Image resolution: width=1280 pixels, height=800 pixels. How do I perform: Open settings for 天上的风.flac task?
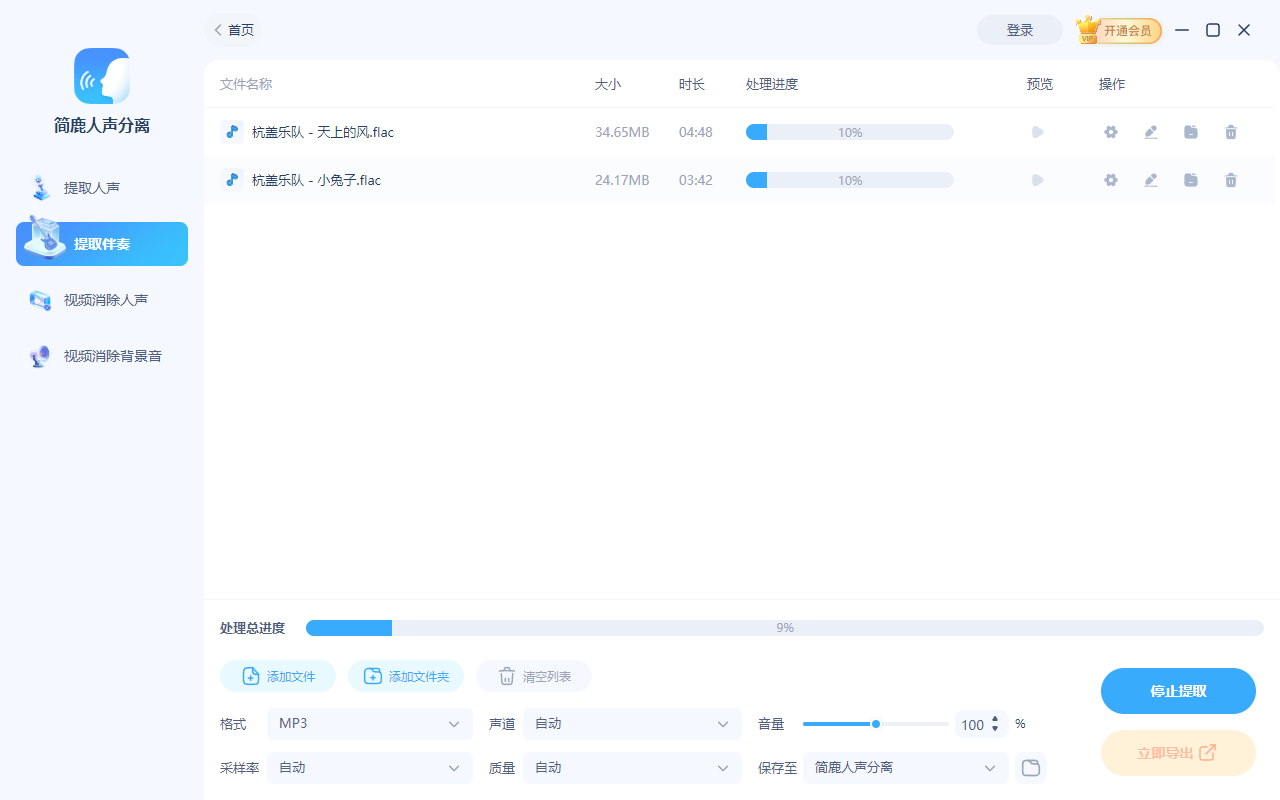pyautogui.click(x=1110, y=131)
